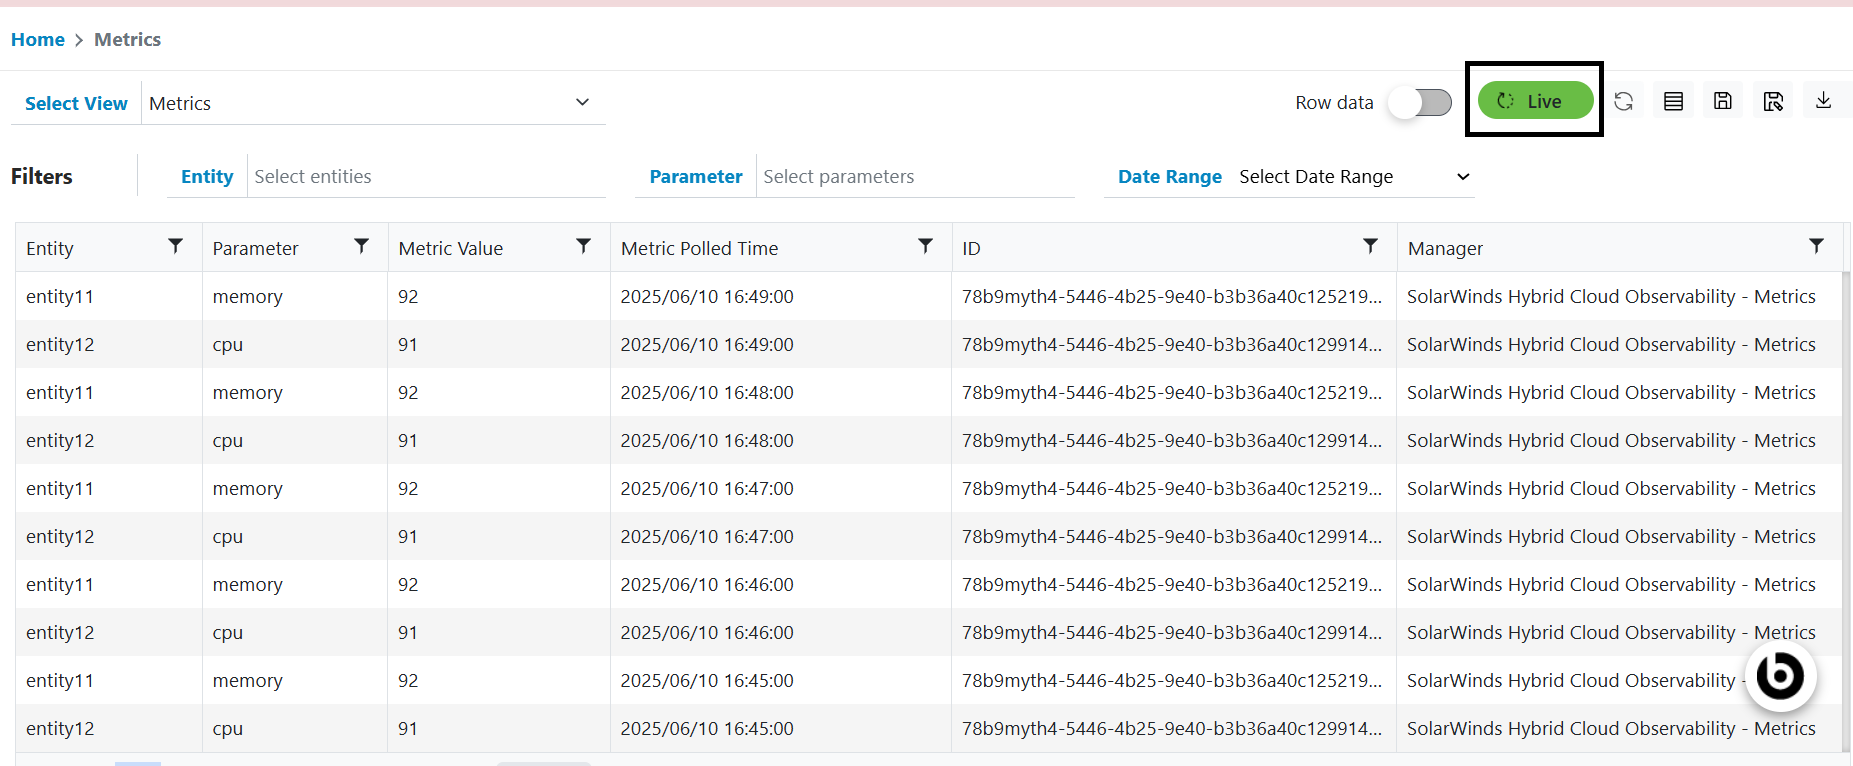Select the first entity11 row cell

(x=60, y=297)
